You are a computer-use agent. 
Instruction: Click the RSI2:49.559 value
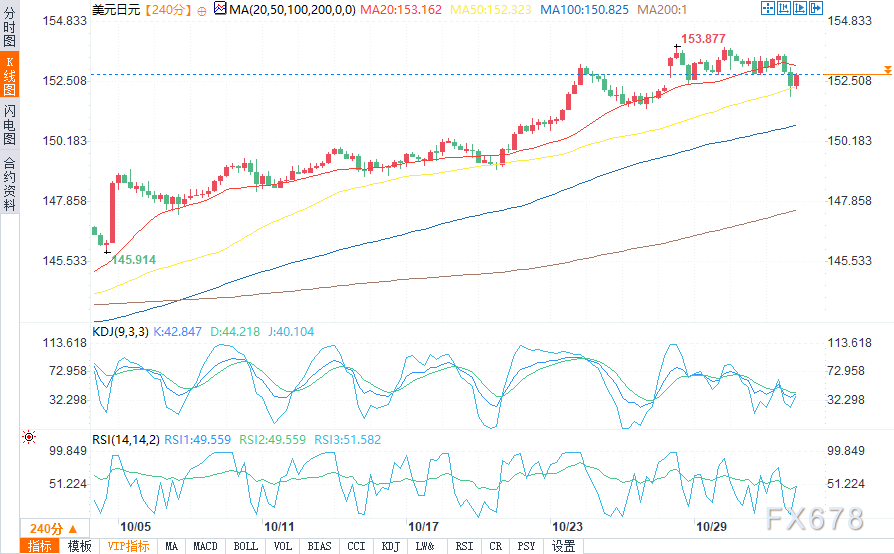[273, 440]
